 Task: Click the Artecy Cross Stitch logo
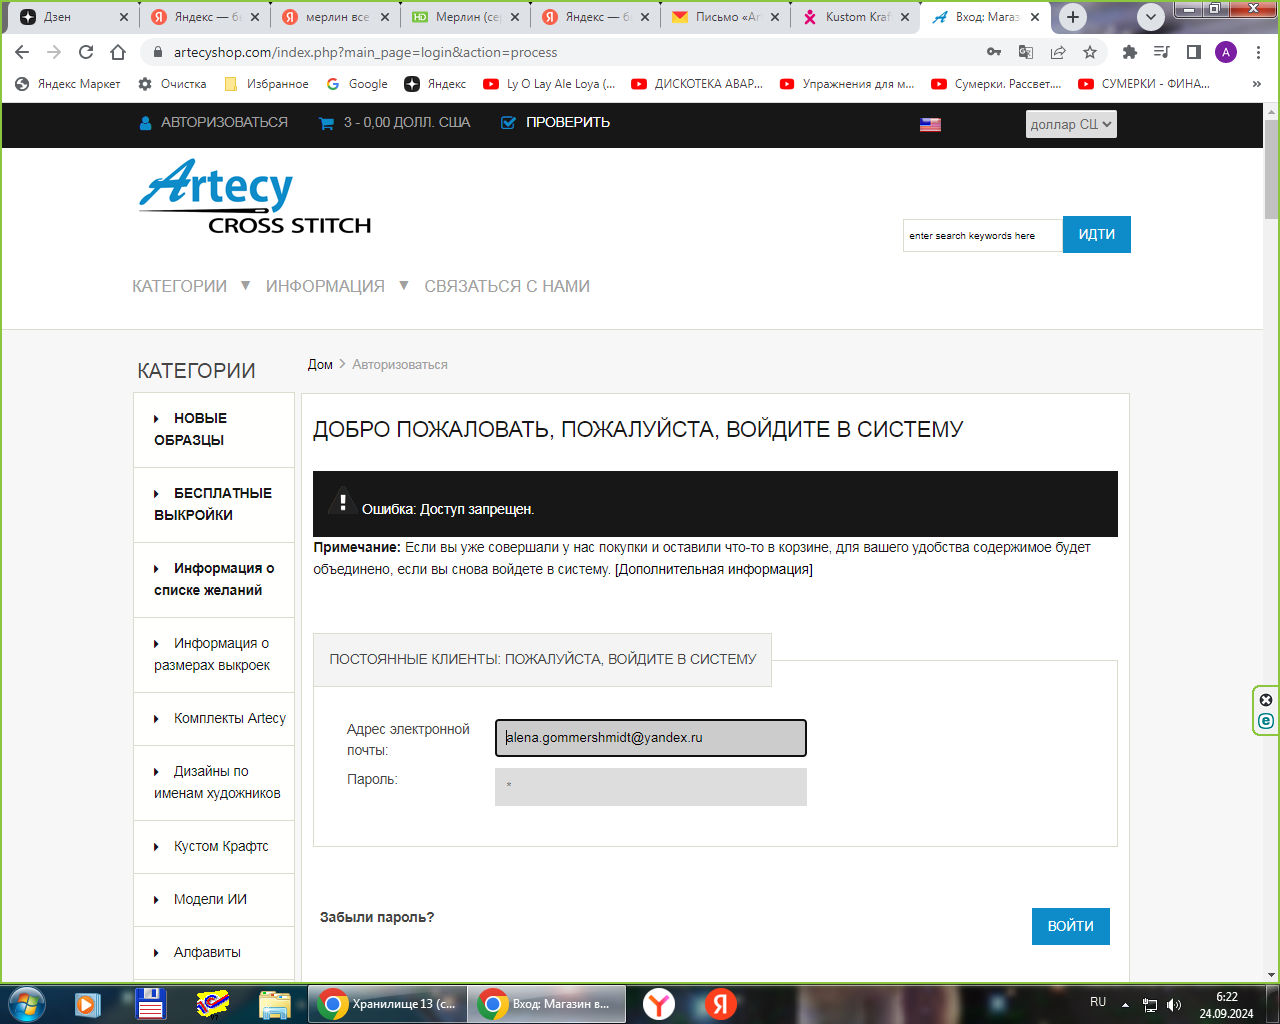tap(255, 197)
